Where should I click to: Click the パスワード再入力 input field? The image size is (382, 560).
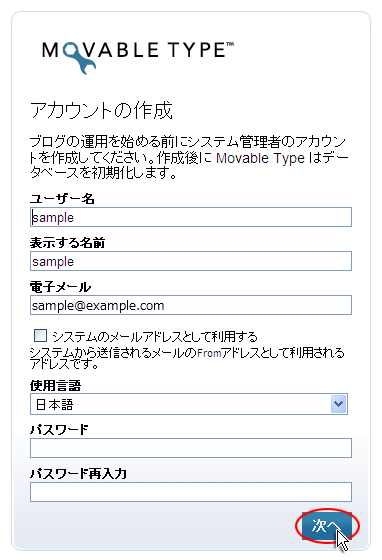(x=191, y=492)
